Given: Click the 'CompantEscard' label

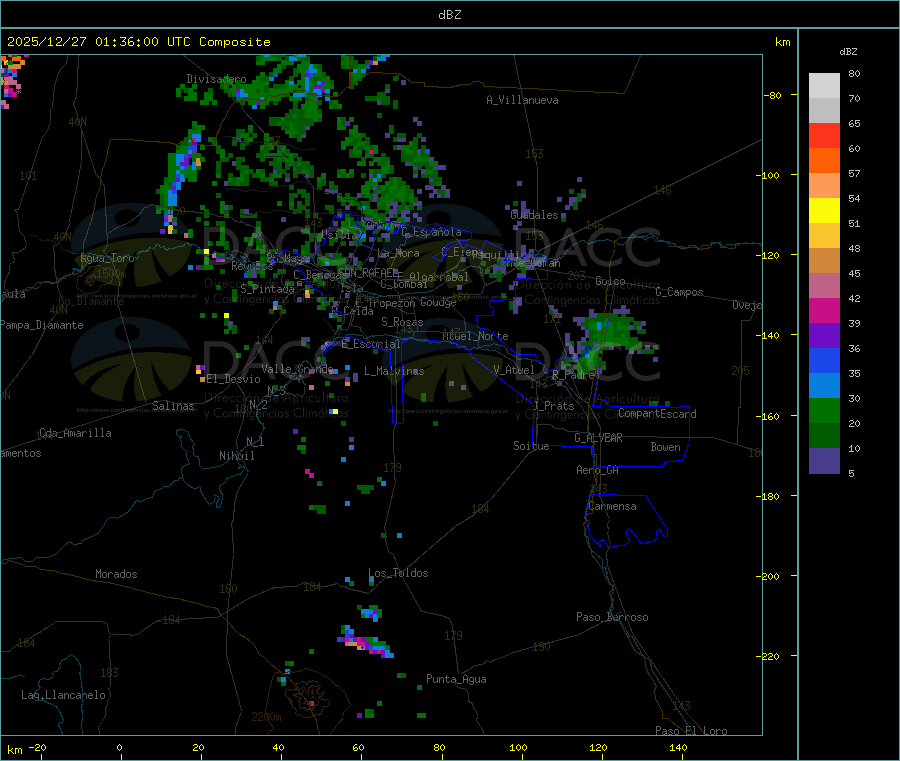Looking at the screenshot, I should pyautogui.click(x=657, y=414).
